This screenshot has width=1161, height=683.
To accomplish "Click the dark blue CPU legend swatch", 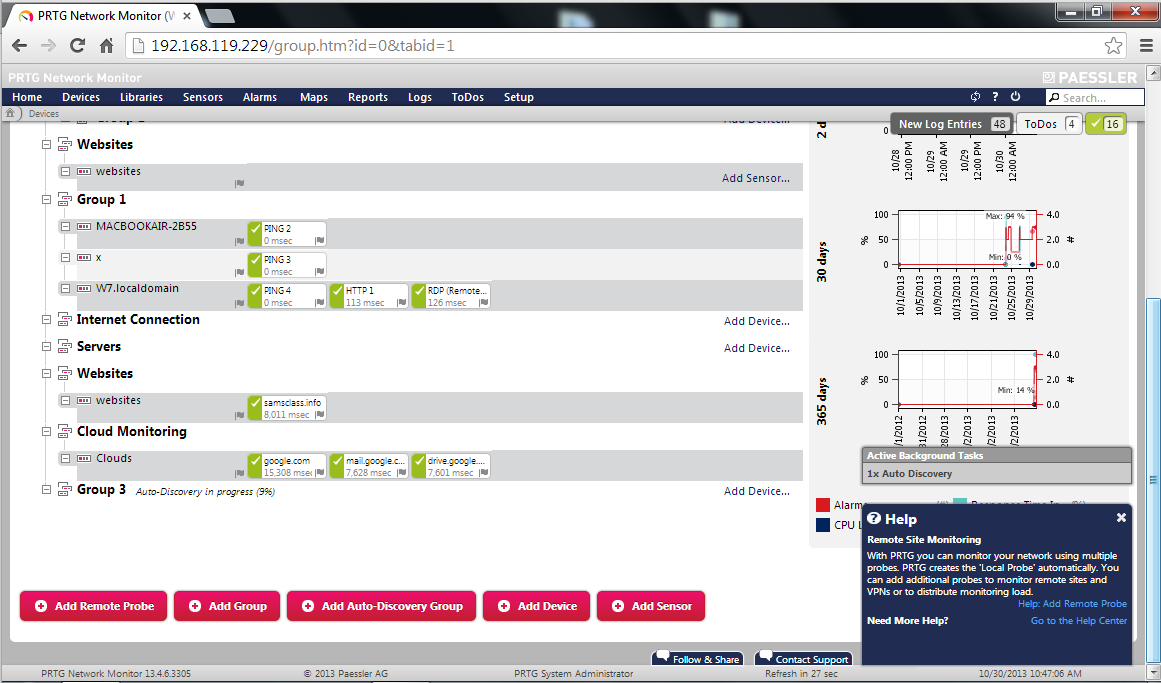I will click(x=823, y=524).
